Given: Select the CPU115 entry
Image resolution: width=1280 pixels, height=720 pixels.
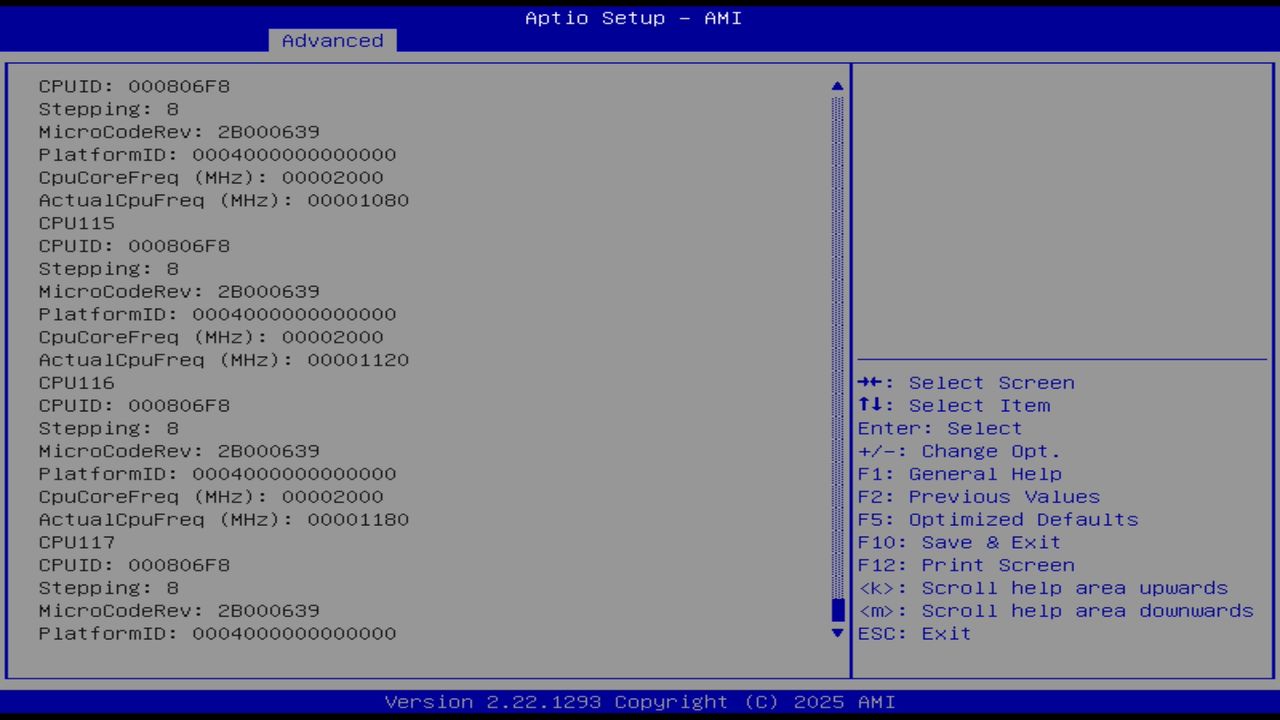Looking at the screenshot, I should [x=76, y=223].
